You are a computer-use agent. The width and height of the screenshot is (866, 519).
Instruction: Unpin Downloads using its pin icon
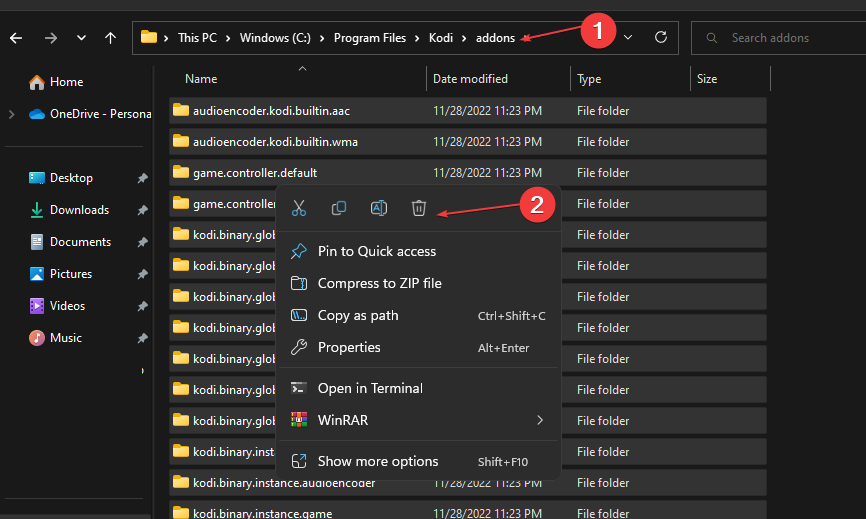pos(142,210)
